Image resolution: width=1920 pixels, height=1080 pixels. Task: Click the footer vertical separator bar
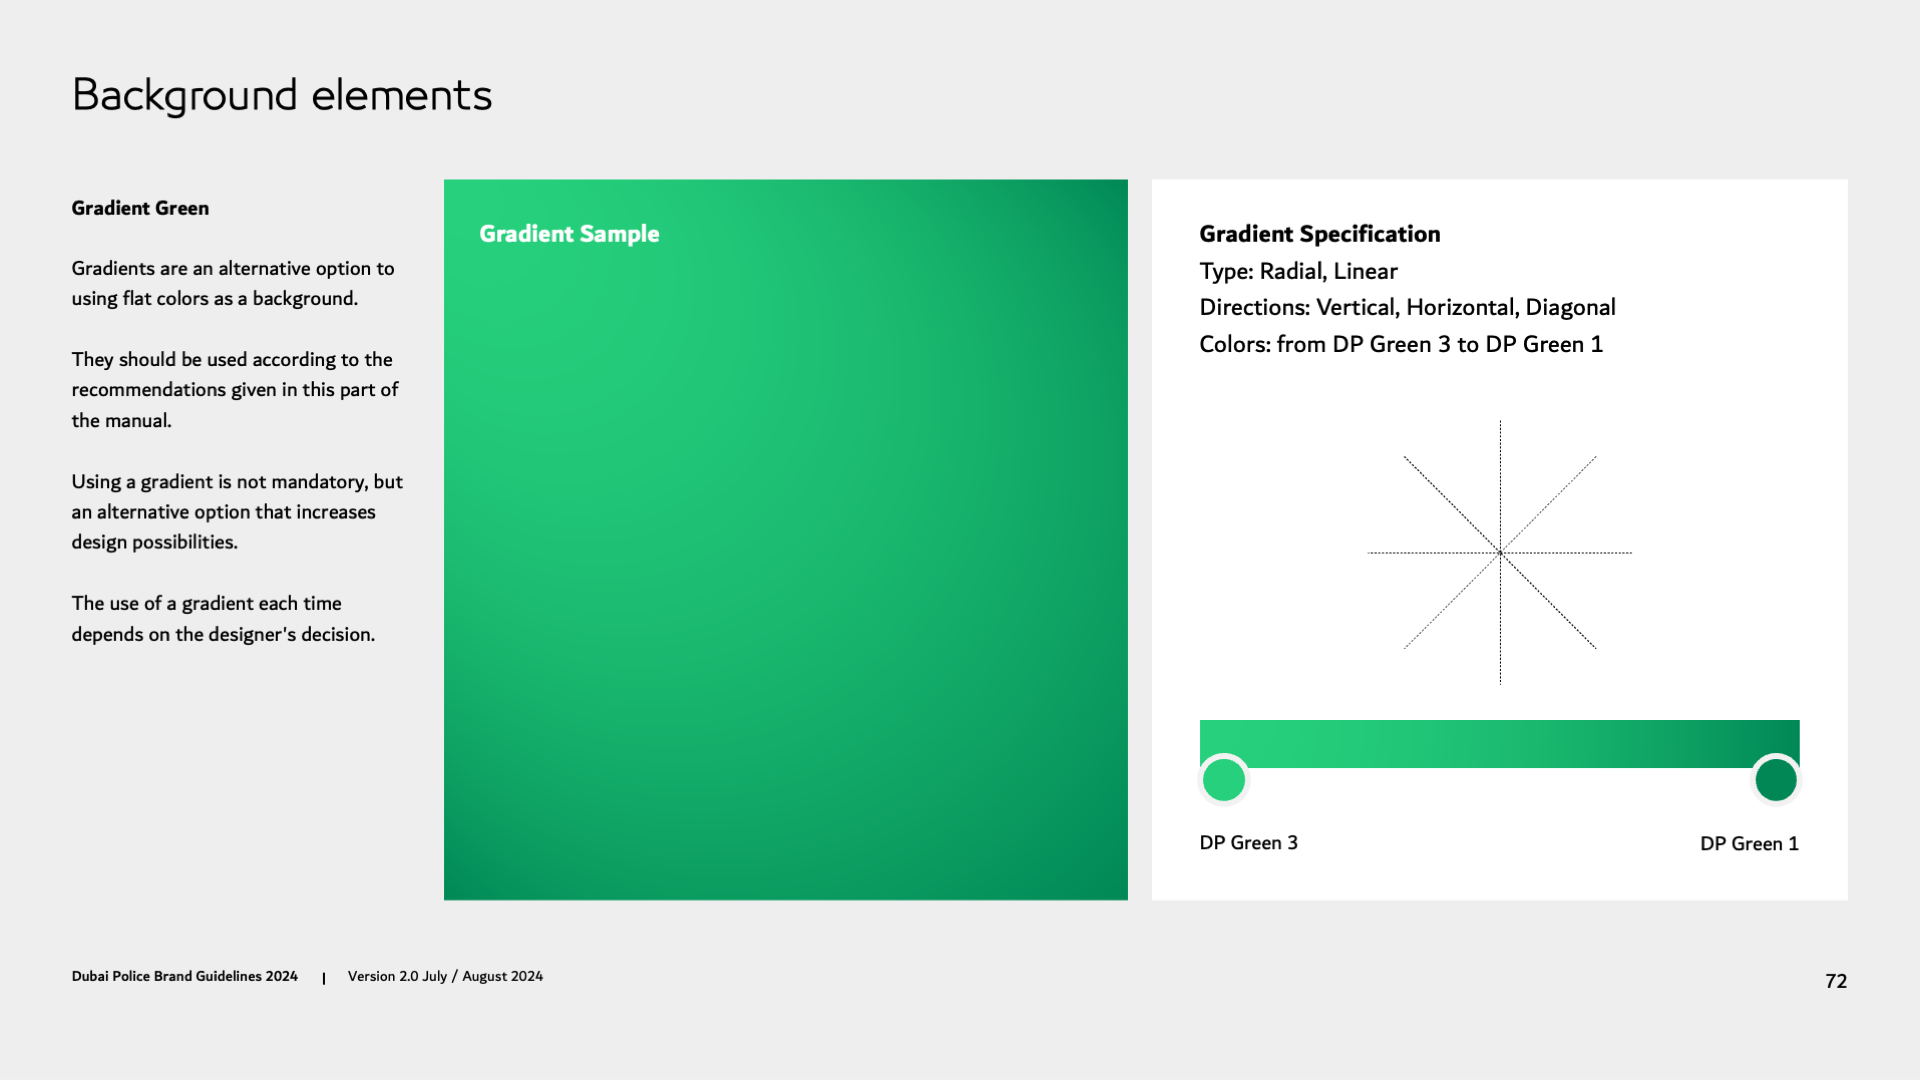tap(323, 978)
